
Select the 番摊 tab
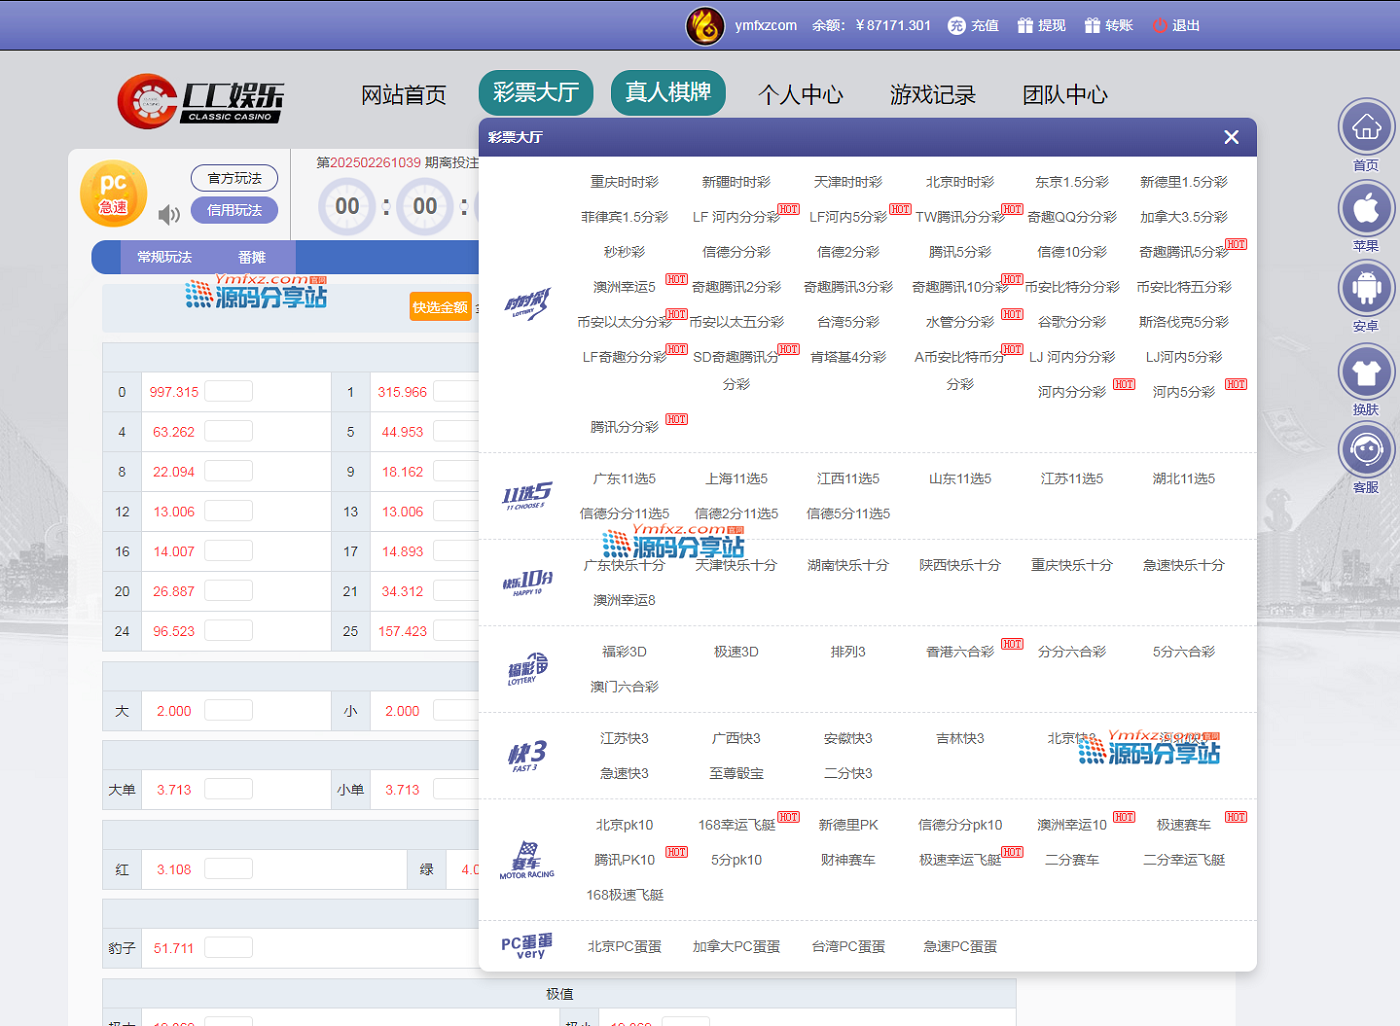[x=252, y=257]
